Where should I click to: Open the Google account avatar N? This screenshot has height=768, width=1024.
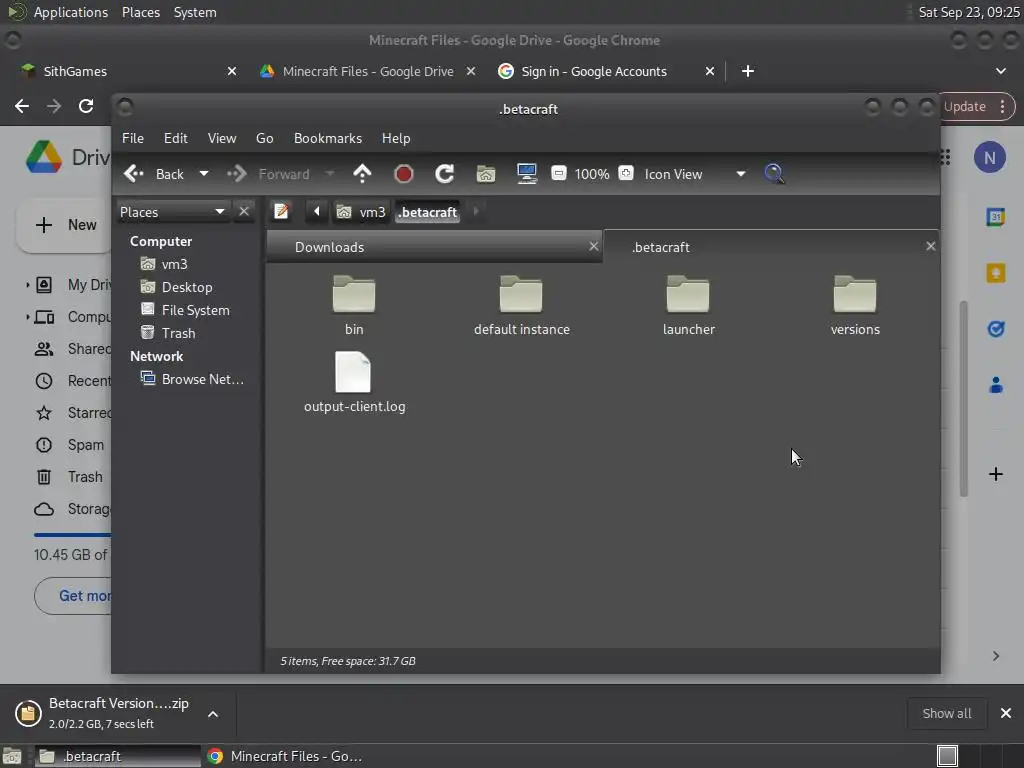tap(989, 157)
